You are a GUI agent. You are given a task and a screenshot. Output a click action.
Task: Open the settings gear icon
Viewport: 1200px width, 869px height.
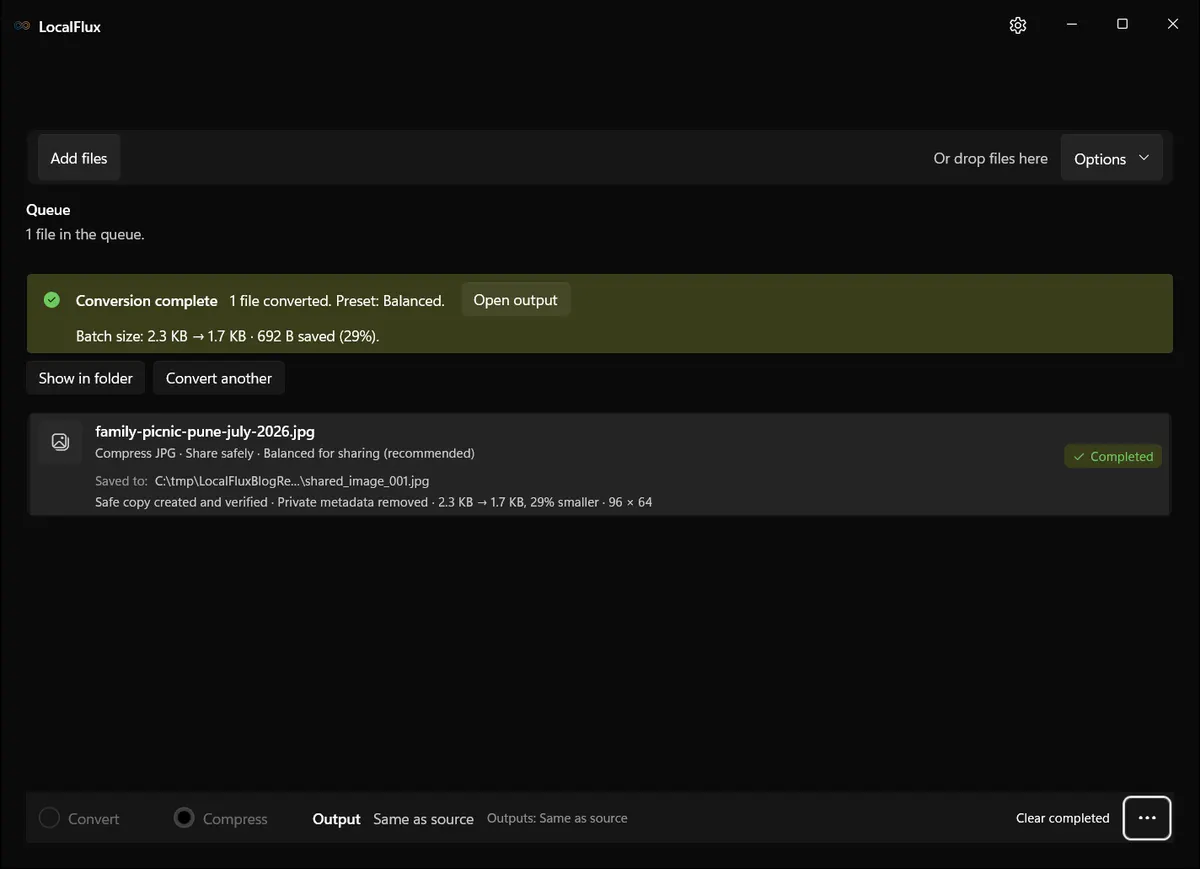[x=1018, y=25]
